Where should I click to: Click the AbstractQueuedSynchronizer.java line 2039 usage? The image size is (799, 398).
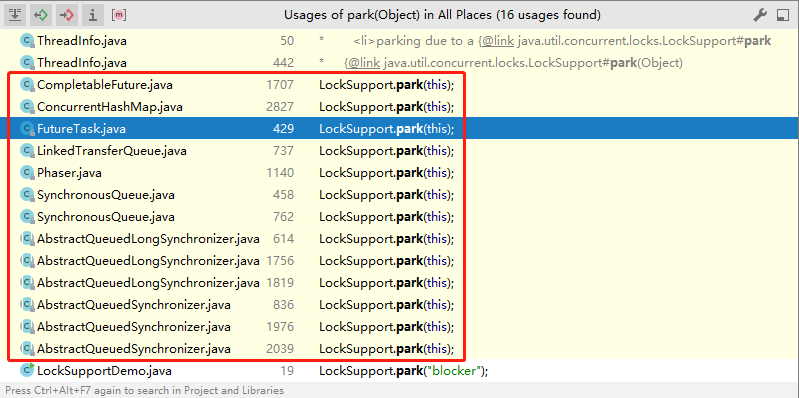point(400,349)
